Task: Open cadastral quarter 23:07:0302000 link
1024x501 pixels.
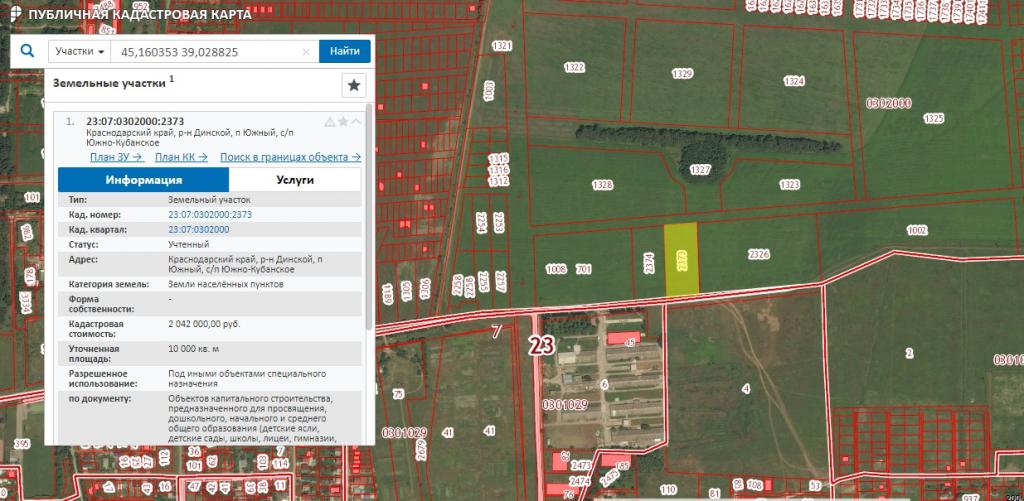Action: point(198,230)
